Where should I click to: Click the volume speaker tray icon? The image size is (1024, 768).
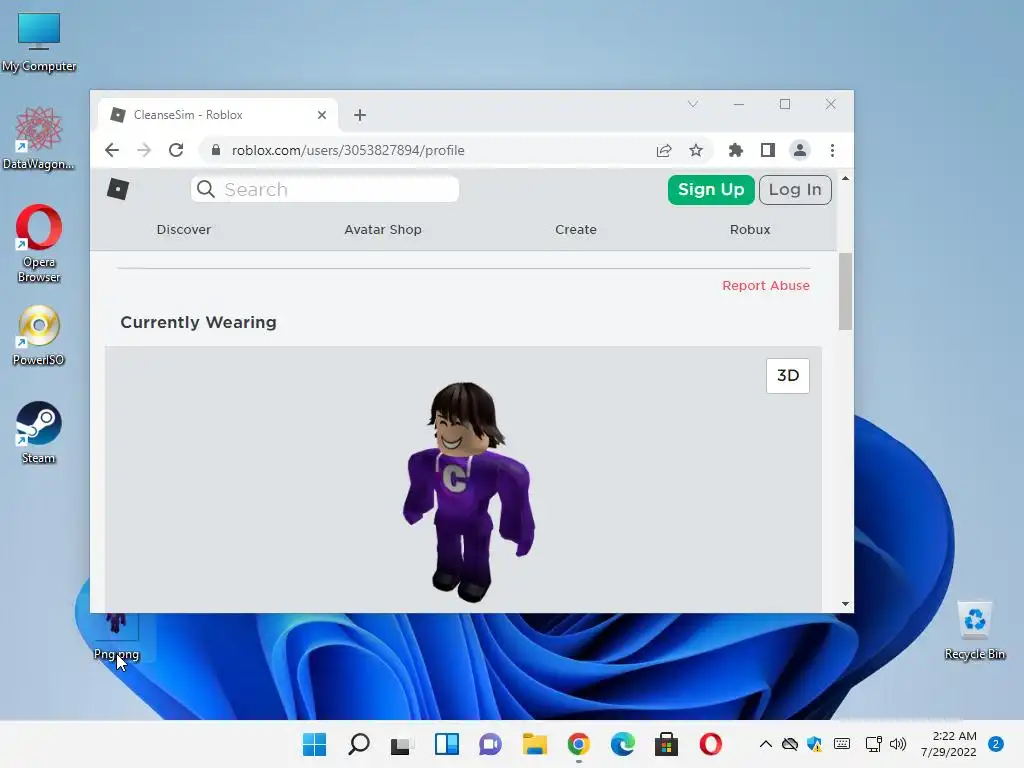(898, 744)
